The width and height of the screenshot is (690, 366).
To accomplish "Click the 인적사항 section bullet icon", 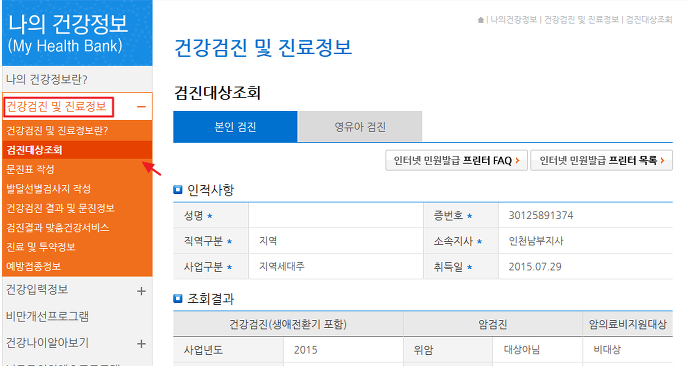I will (x=178, y=190).
